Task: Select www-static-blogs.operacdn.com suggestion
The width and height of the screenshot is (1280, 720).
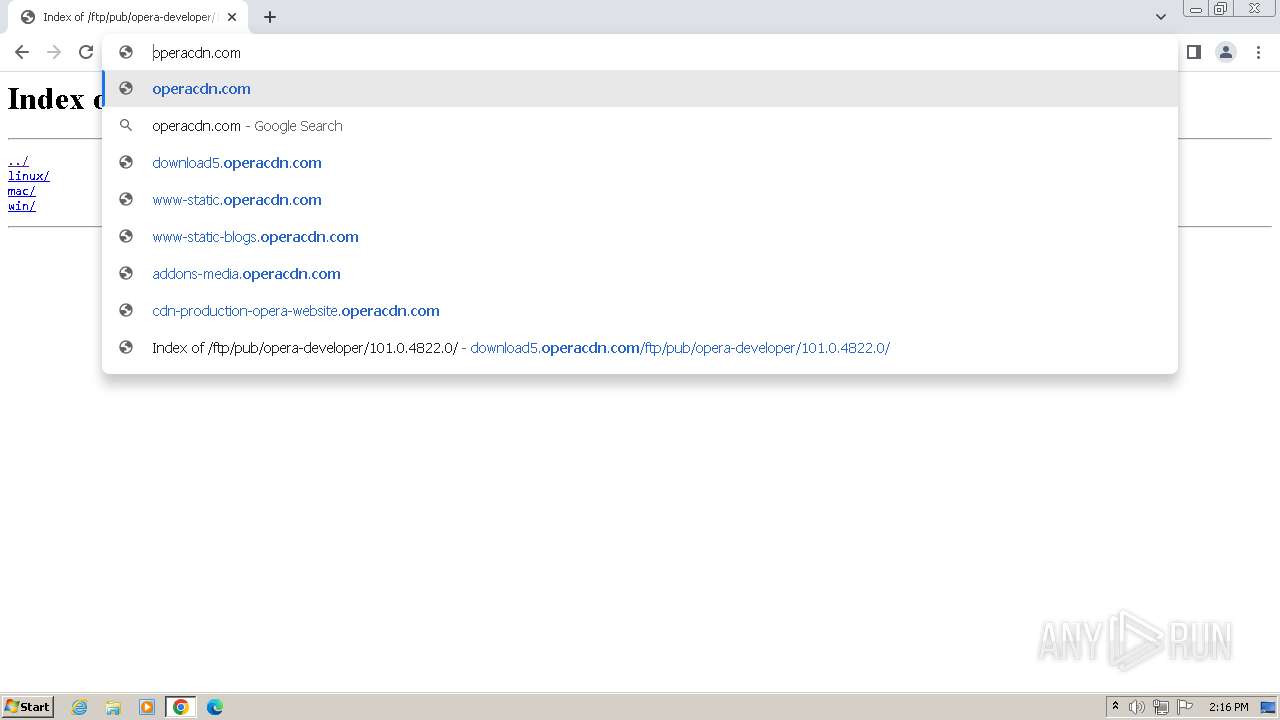Action: point(640,237)
